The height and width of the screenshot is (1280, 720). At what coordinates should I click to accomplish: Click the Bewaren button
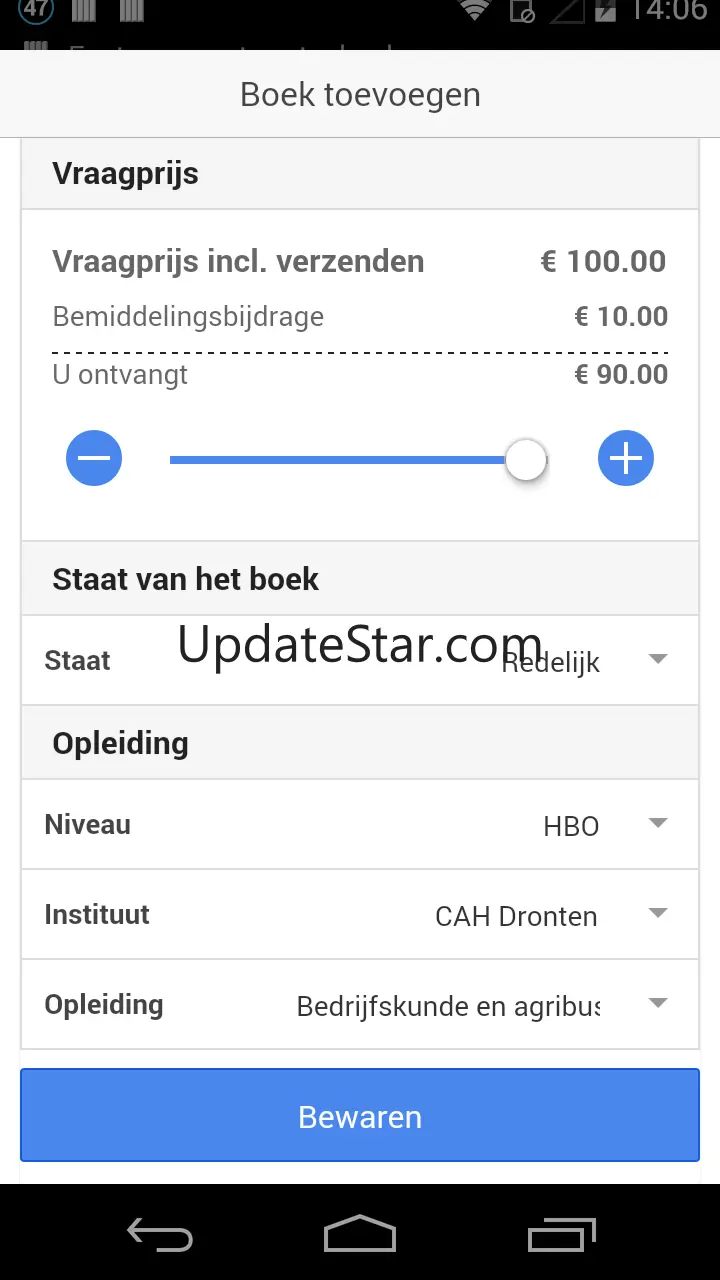point(360,1116)
